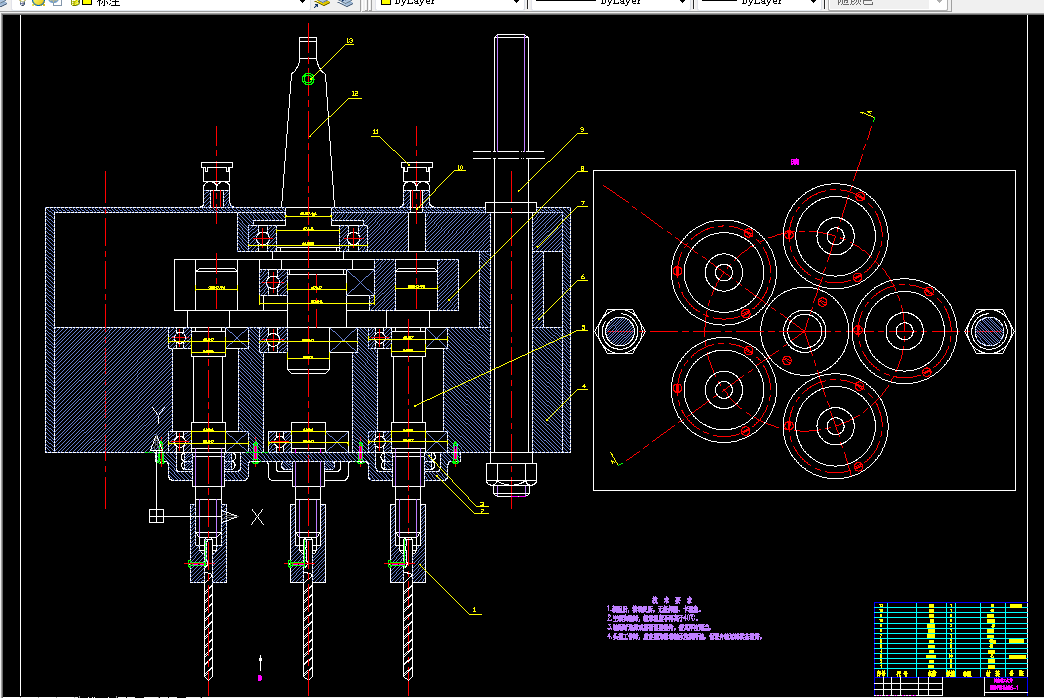Select the green circle on the tapered shank
Image resolution: width=1044 pixels, height=698 pixels.
tap(308, 79)
